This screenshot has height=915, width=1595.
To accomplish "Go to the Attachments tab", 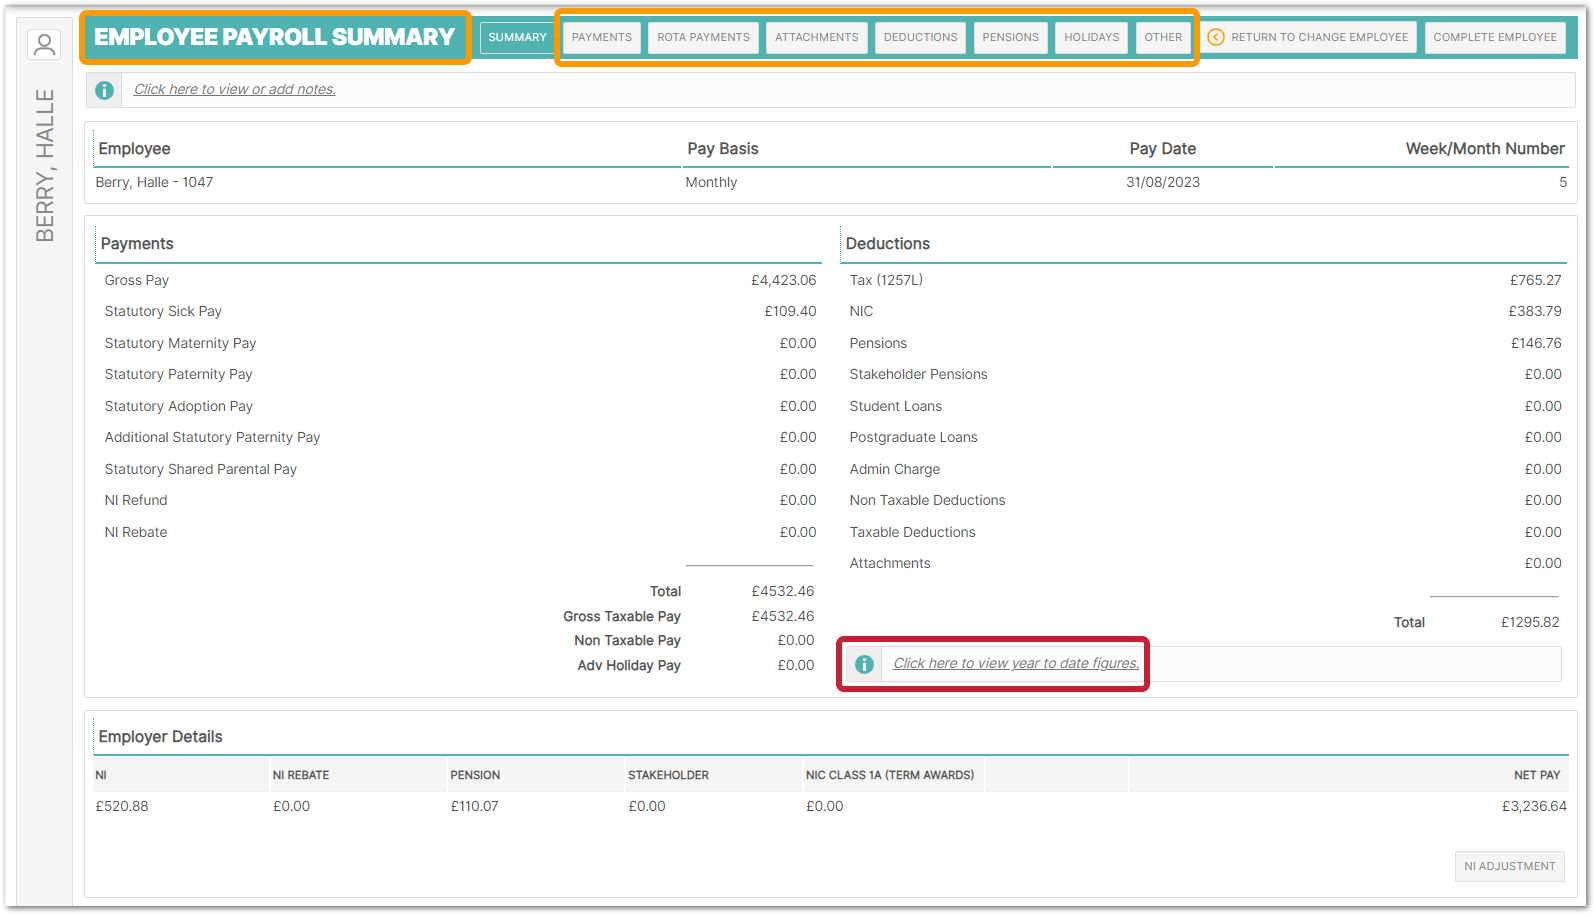I will (x=816, y=37).
